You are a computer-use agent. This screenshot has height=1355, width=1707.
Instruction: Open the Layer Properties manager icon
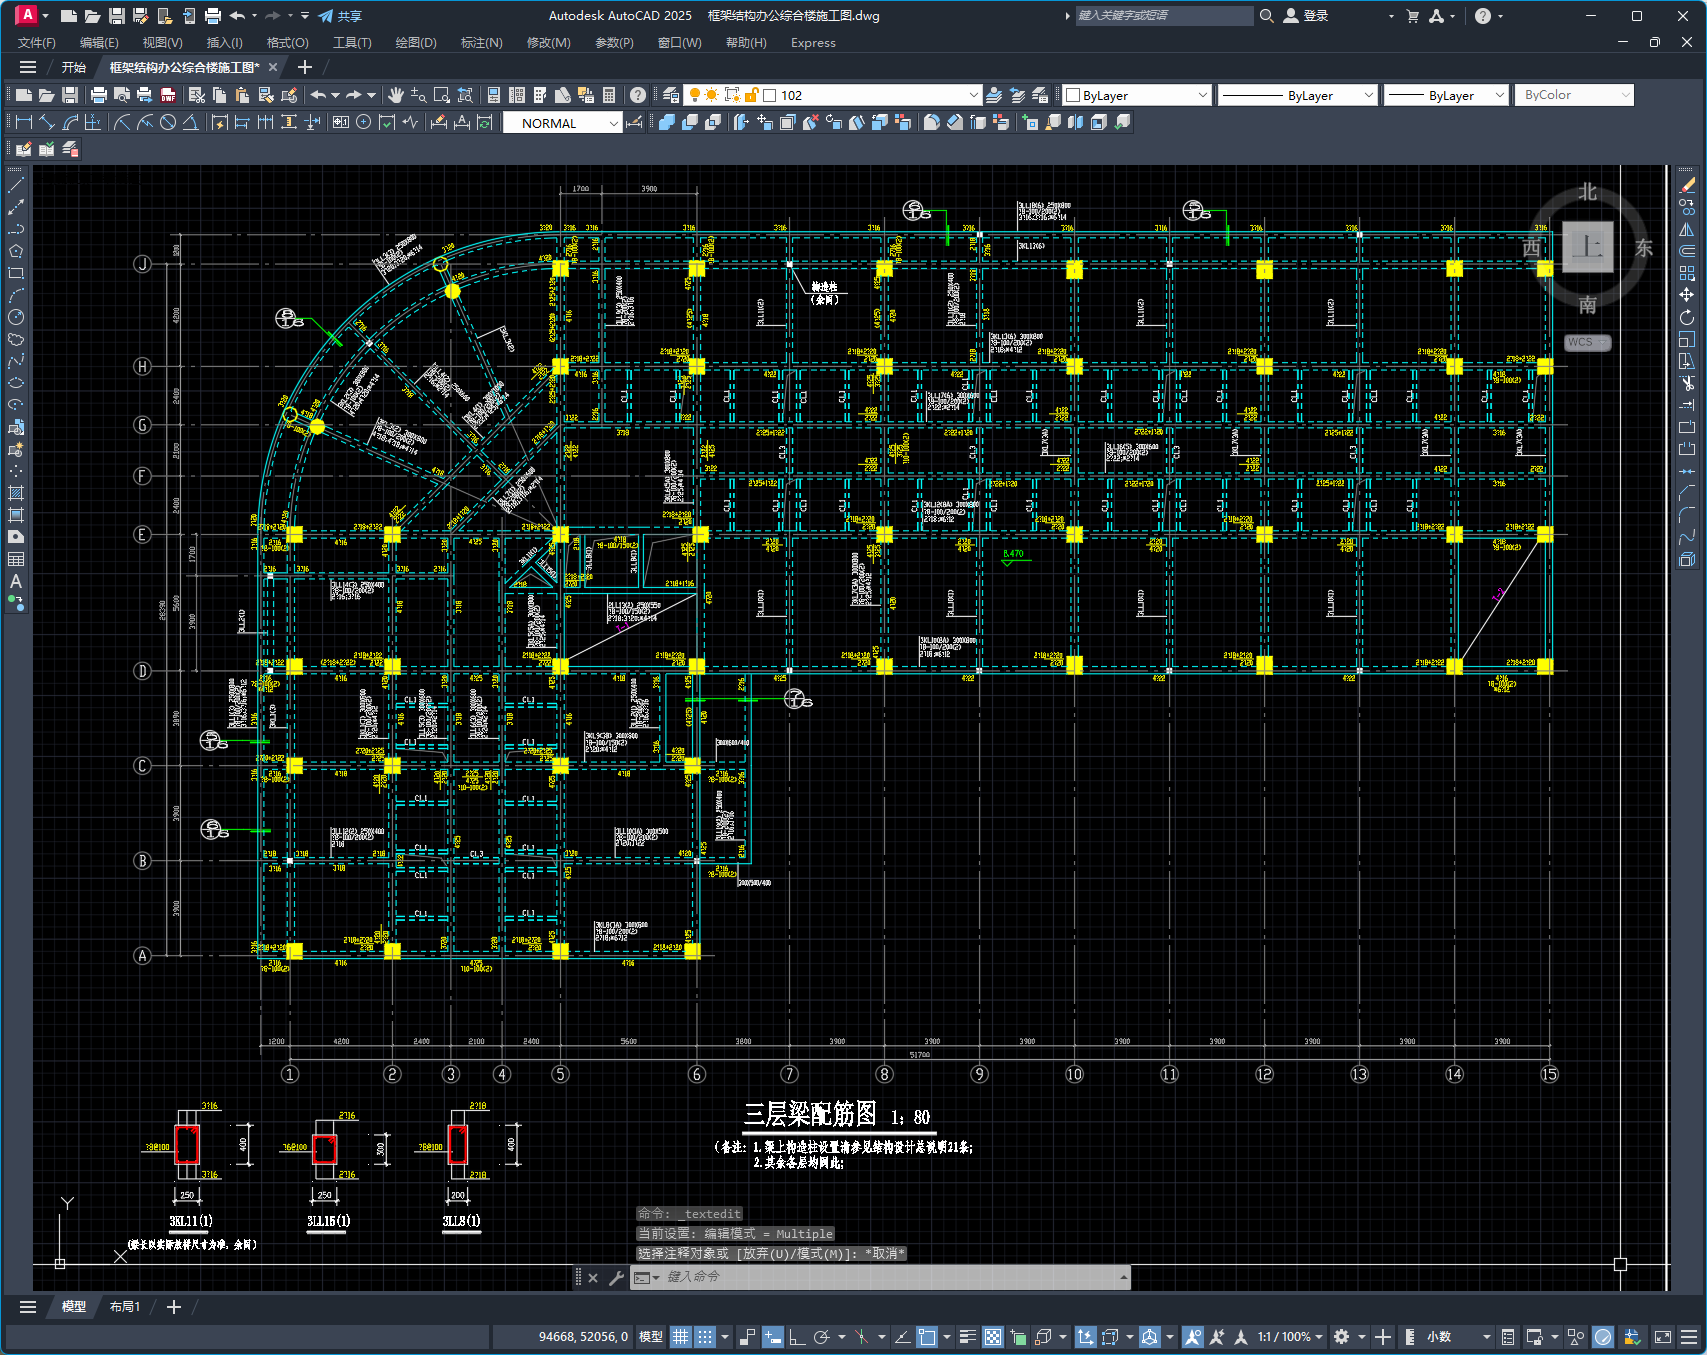(671, 95)
